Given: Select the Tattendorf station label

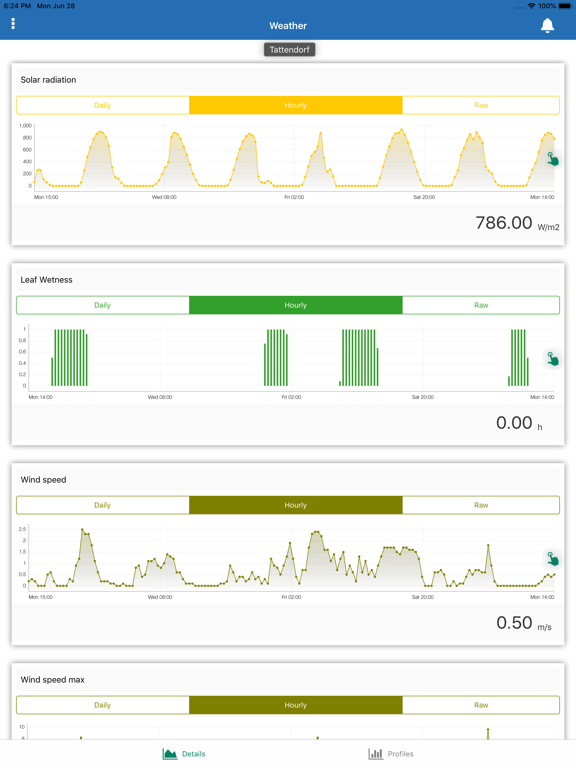Looking at the screenshot, I should tap(289, 49).
